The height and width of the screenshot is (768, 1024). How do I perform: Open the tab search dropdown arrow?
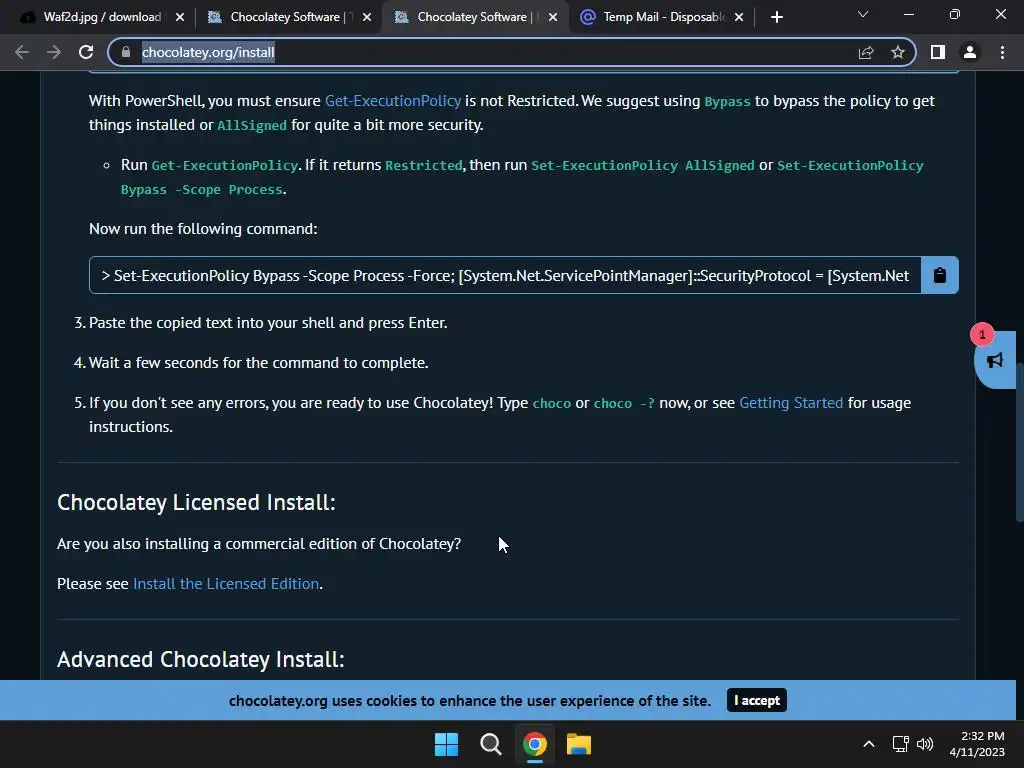(x=863, y=14)
